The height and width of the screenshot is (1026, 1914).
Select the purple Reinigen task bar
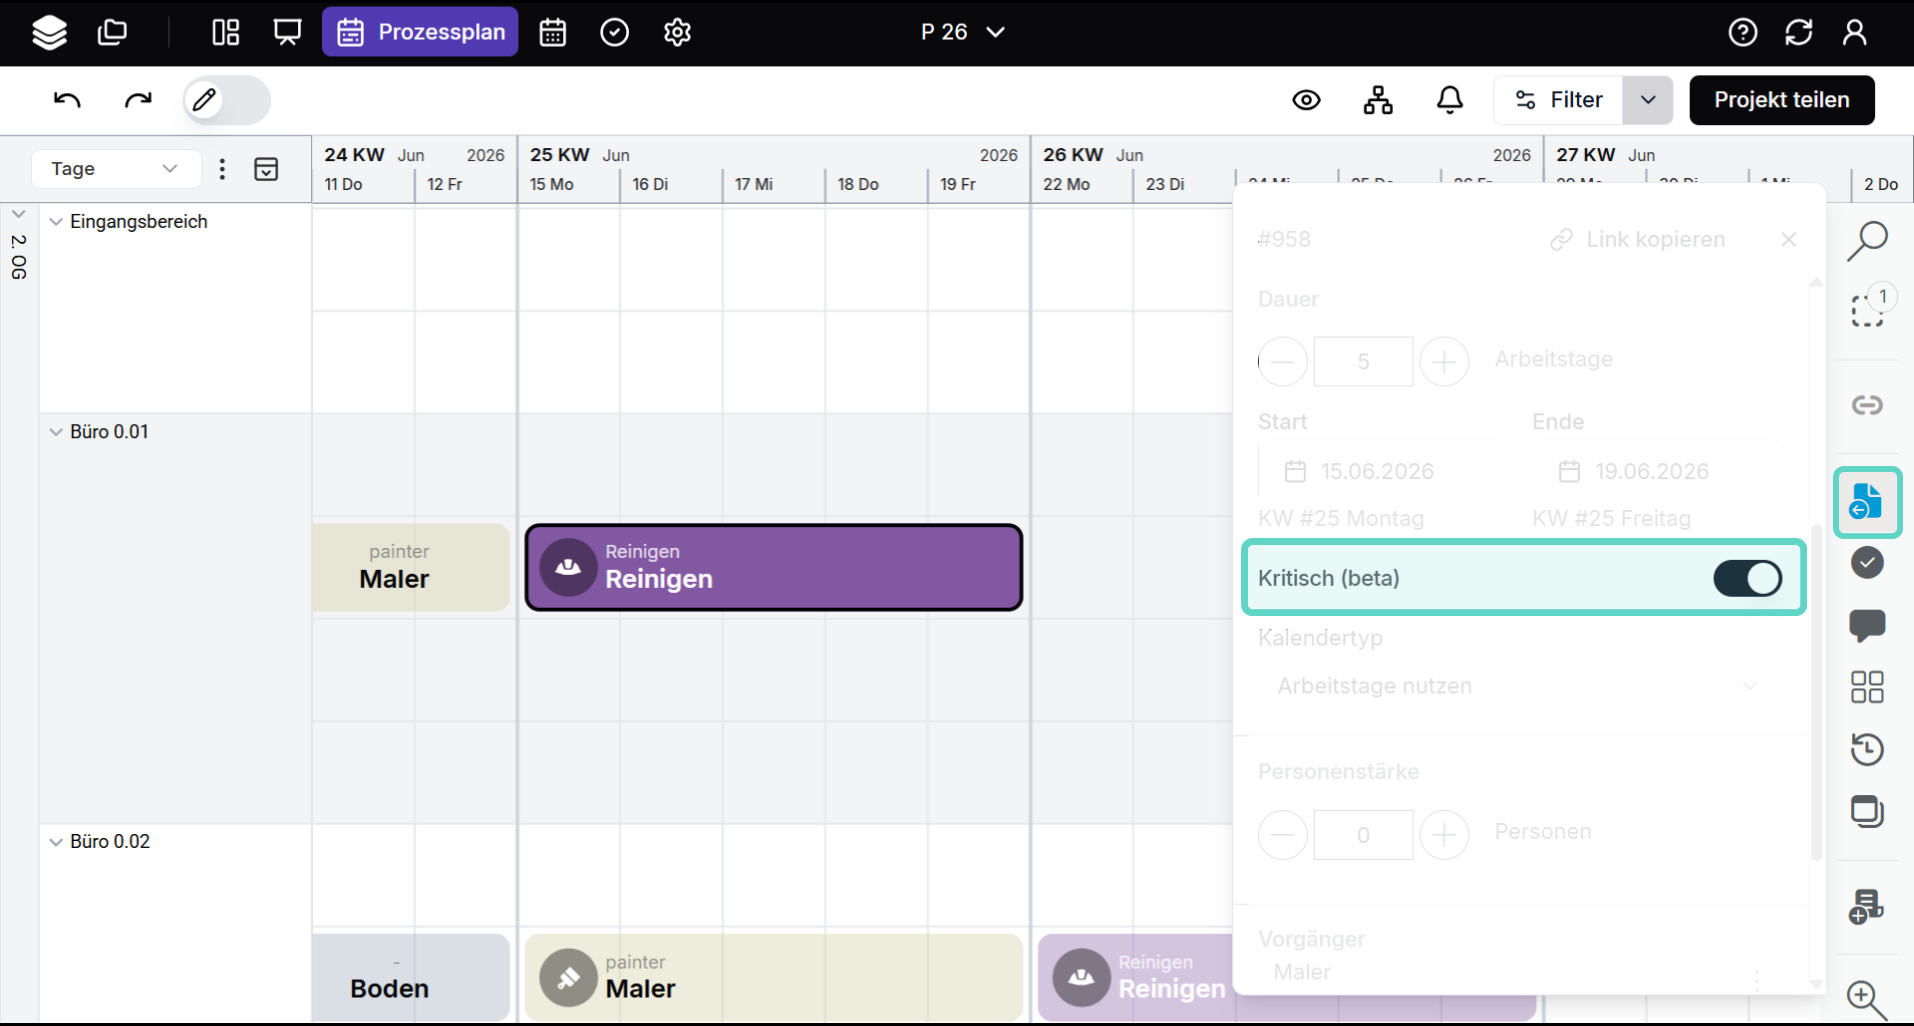click(x=773, y=567)
